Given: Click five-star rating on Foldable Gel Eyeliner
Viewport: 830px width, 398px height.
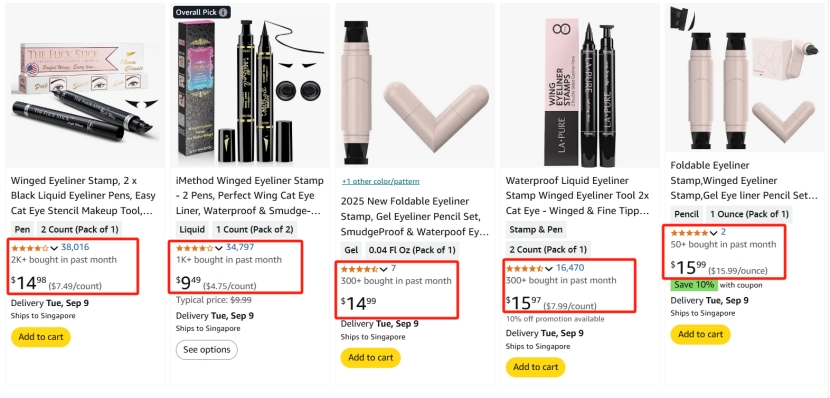Looking at the screenshot, I should coord(689,233).
